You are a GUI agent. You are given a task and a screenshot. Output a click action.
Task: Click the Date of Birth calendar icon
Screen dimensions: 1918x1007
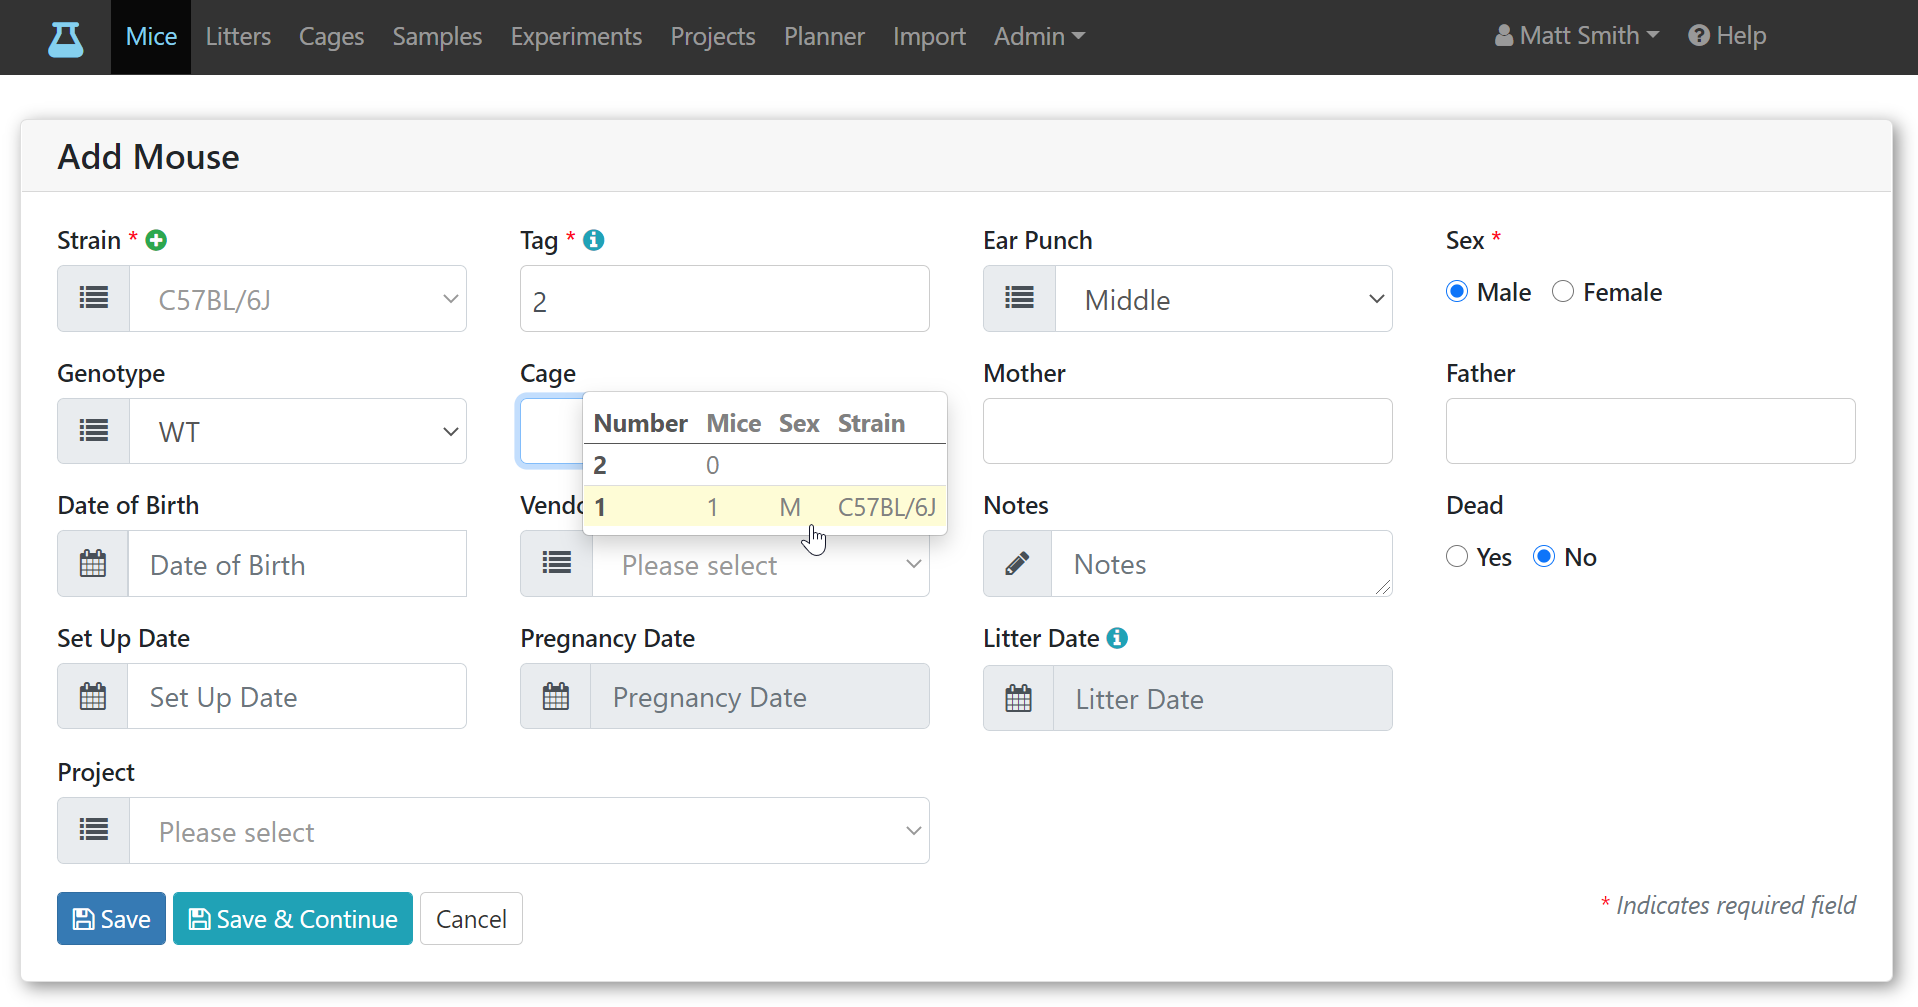point(93,564)
